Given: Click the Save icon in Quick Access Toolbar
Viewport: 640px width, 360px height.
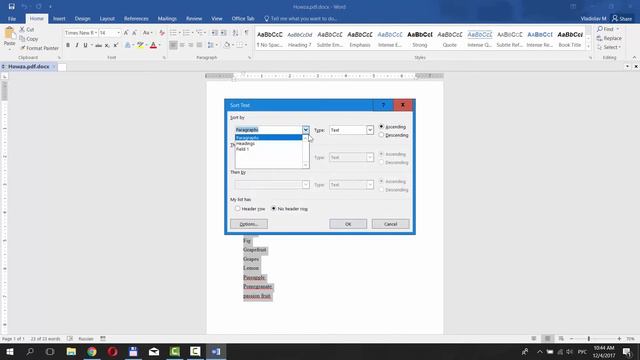Looking at the screenshot, I should coord(11,7).
